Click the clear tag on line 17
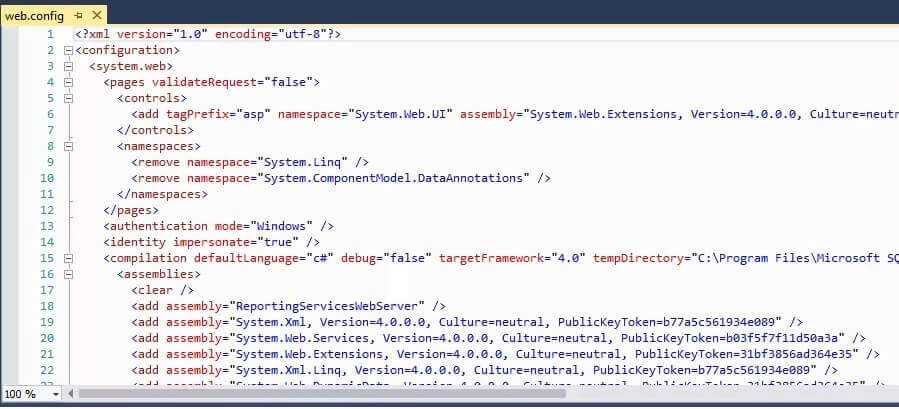 (162, 290)
